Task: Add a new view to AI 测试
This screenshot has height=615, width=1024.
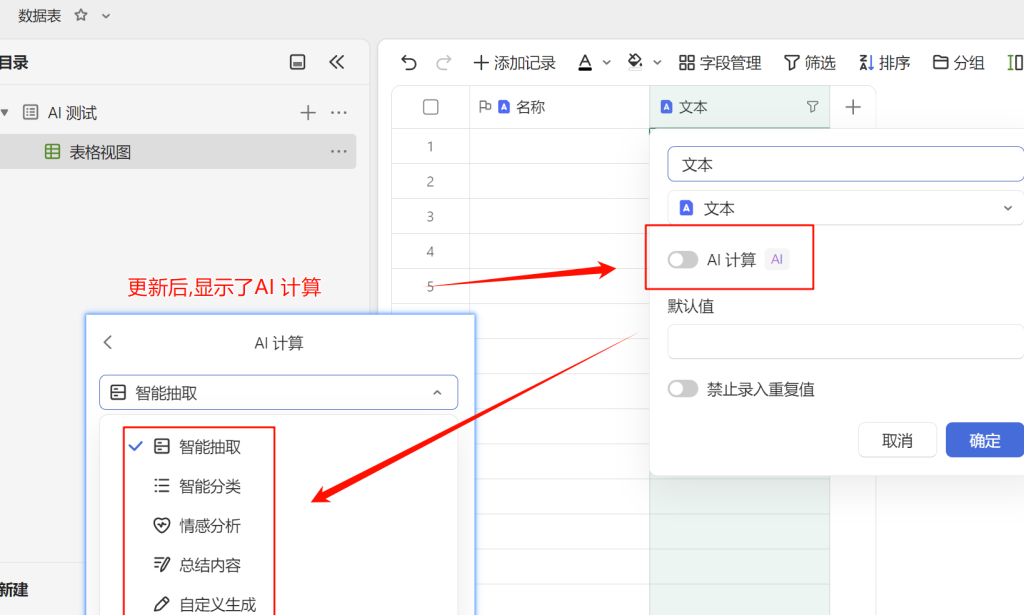Action: (x=308, y=113)
